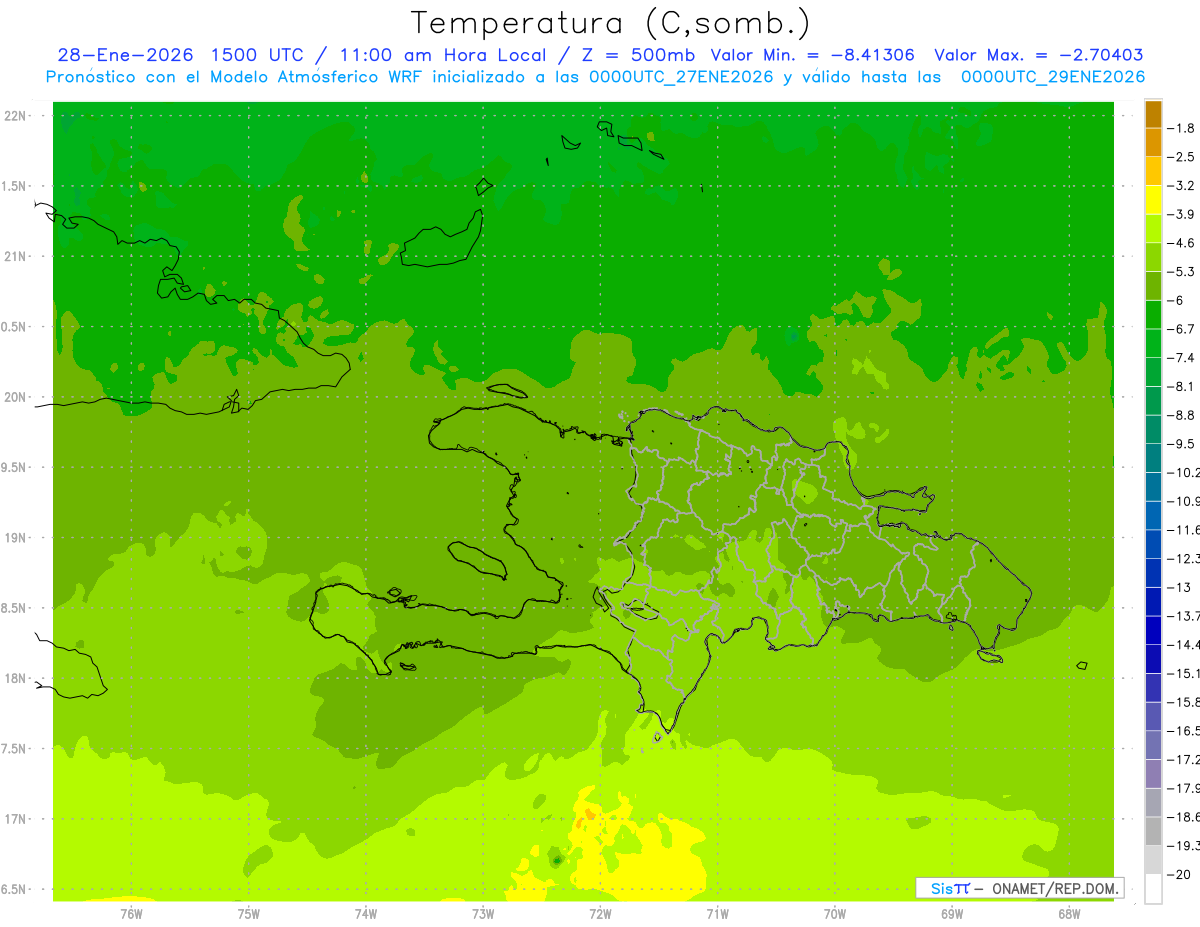The height and width of the screenshot is (927, 1200).
Task: Click the '-3.9' colorbar value
Action: coord(1181,214)
